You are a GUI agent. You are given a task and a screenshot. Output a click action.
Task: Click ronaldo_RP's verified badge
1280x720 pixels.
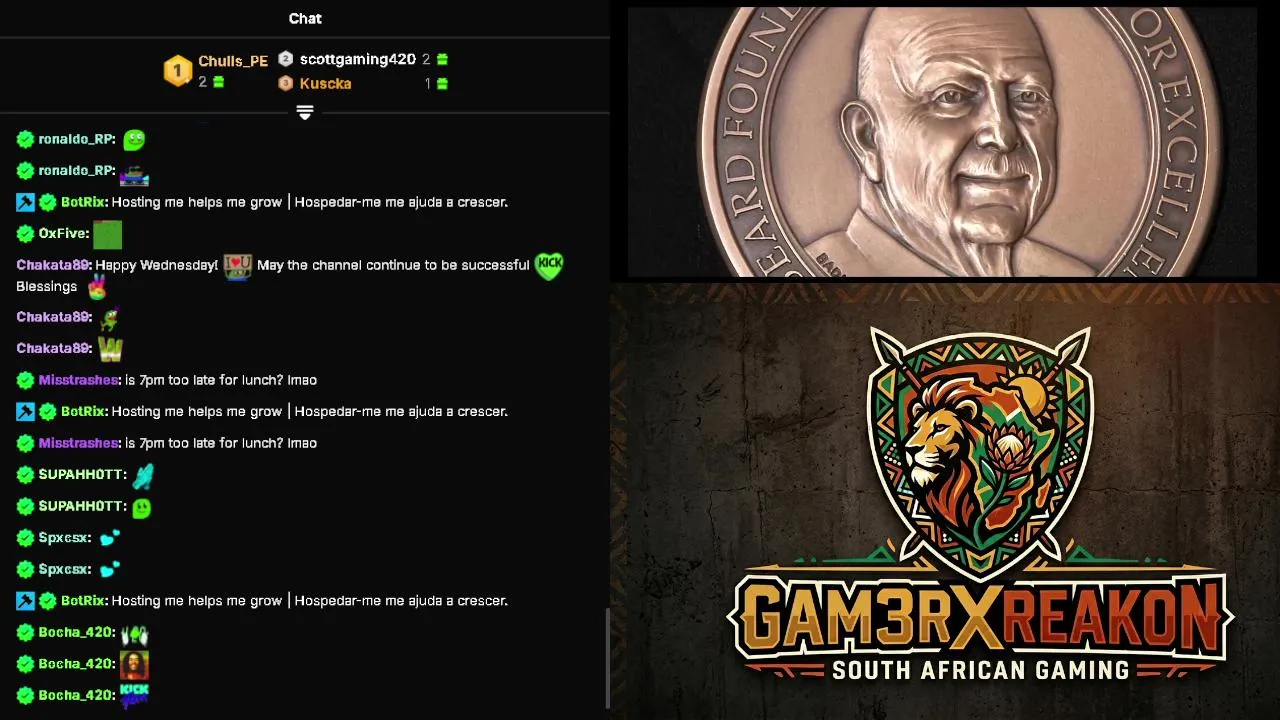(x=26, y=139)
